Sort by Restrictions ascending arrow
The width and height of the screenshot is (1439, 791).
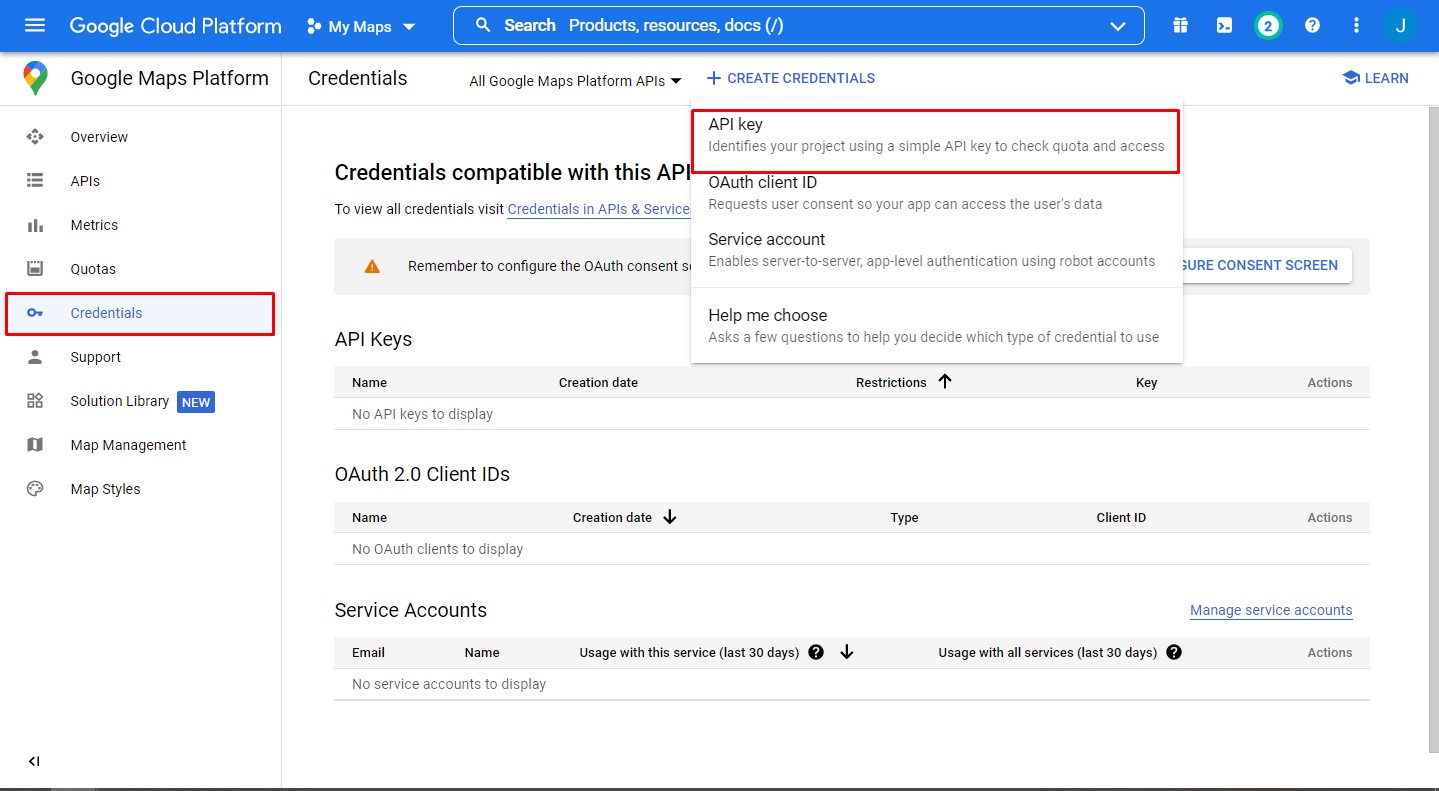click(x=945, y=381)
